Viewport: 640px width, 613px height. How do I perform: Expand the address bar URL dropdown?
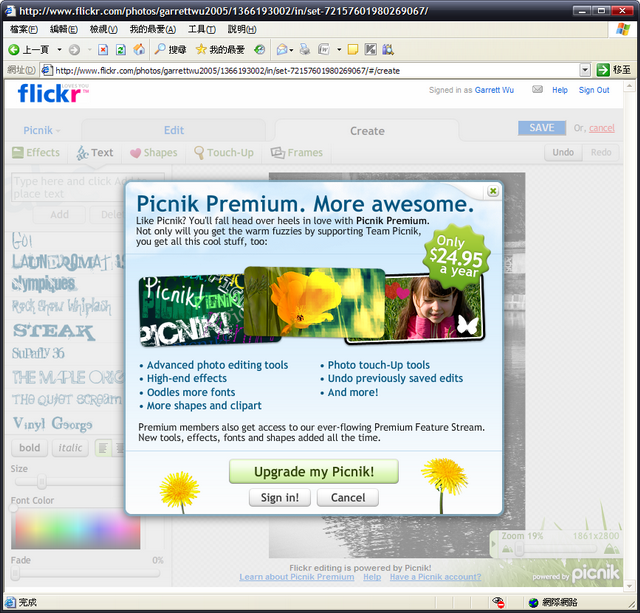(585, 70)
